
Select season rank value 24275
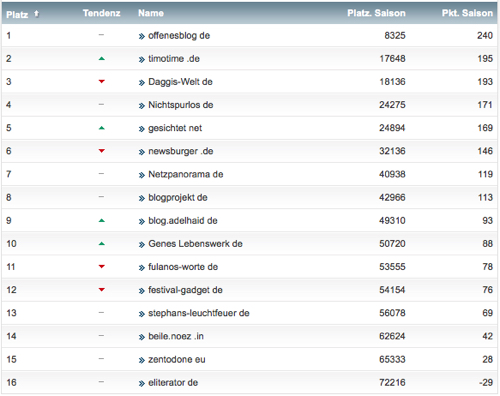pos(392,105)
